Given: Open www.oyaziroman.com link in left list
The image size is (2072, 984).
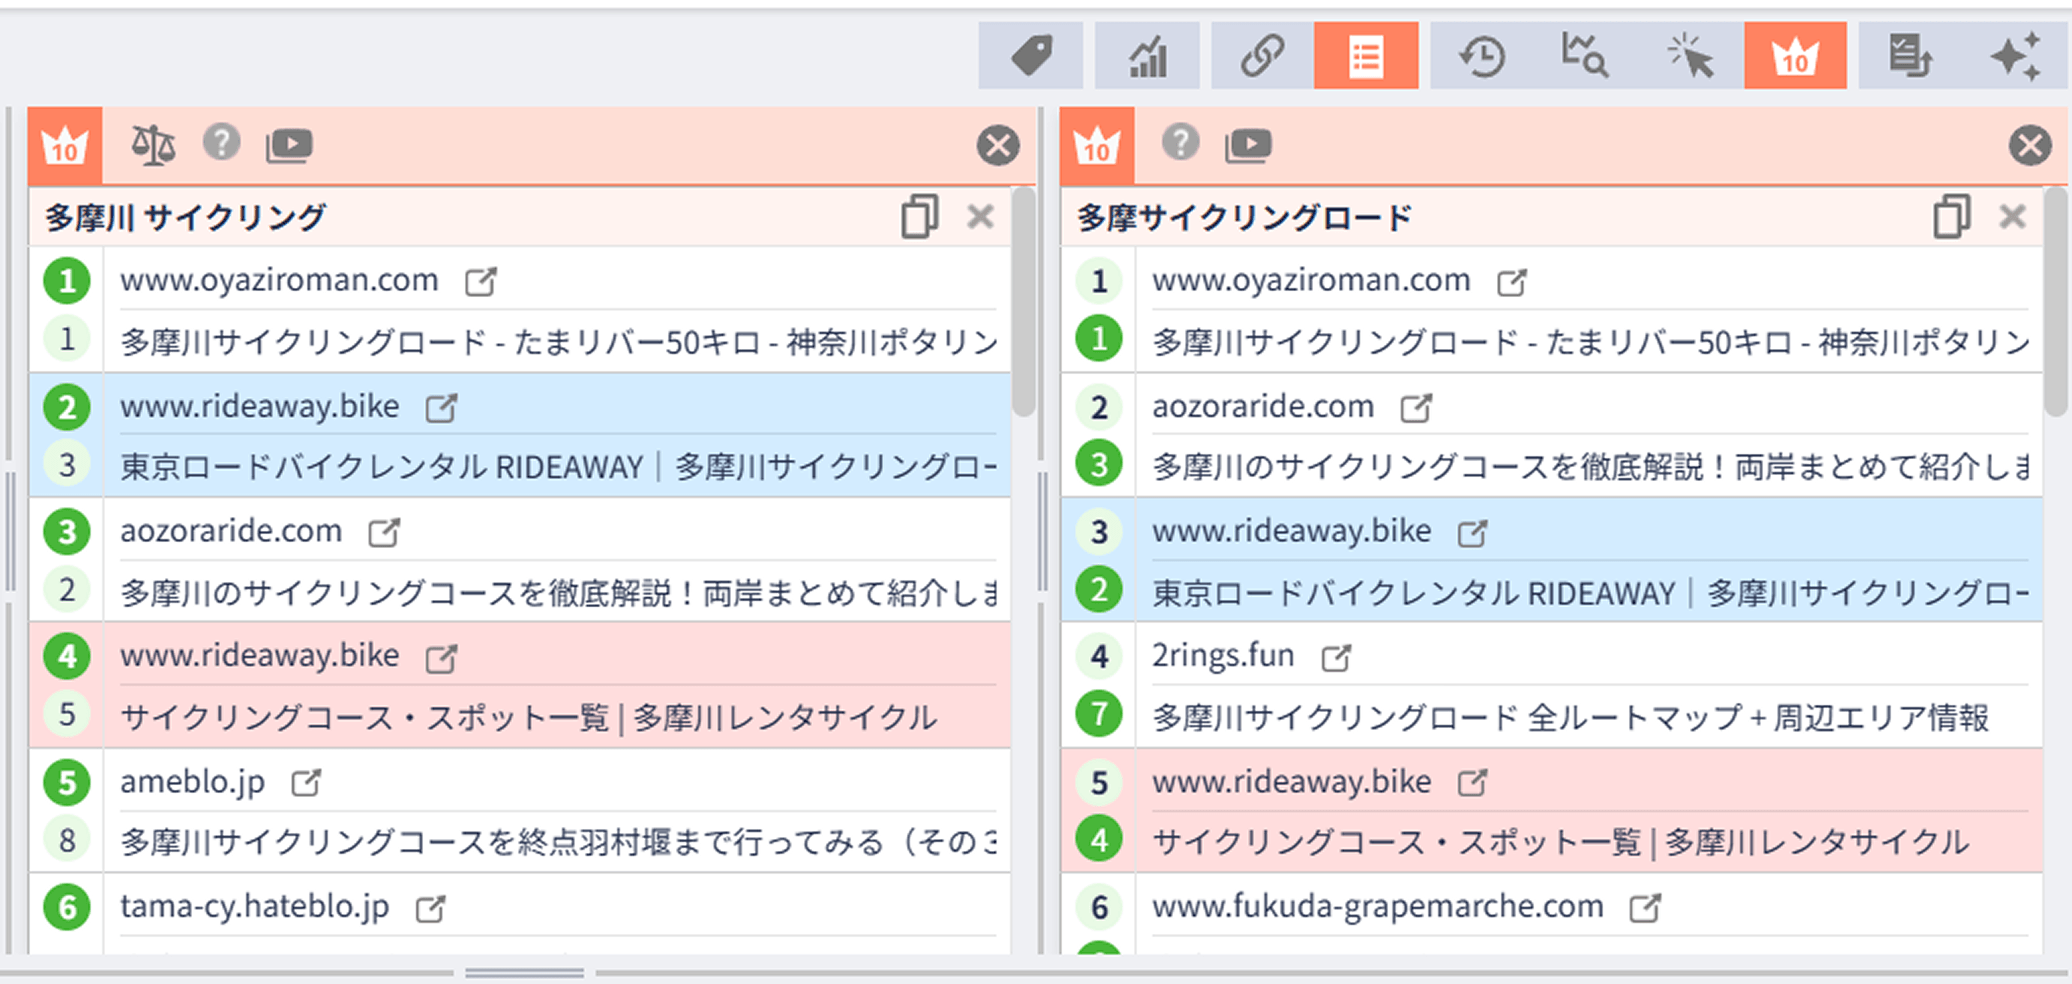Looking at the screenshot, I should [x=481, y=281].
